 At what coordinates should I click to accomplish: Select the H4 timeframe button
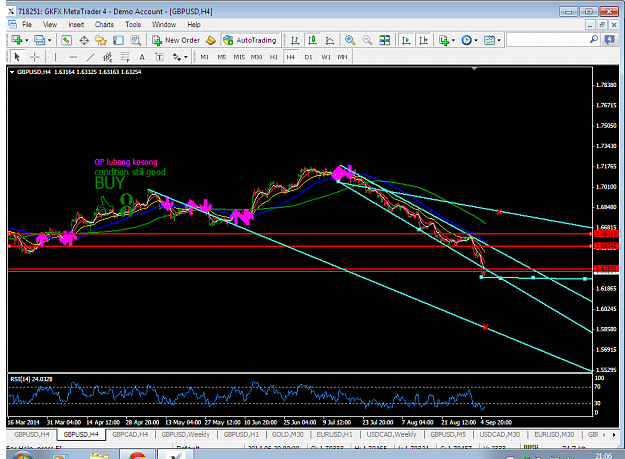point(291,57)
